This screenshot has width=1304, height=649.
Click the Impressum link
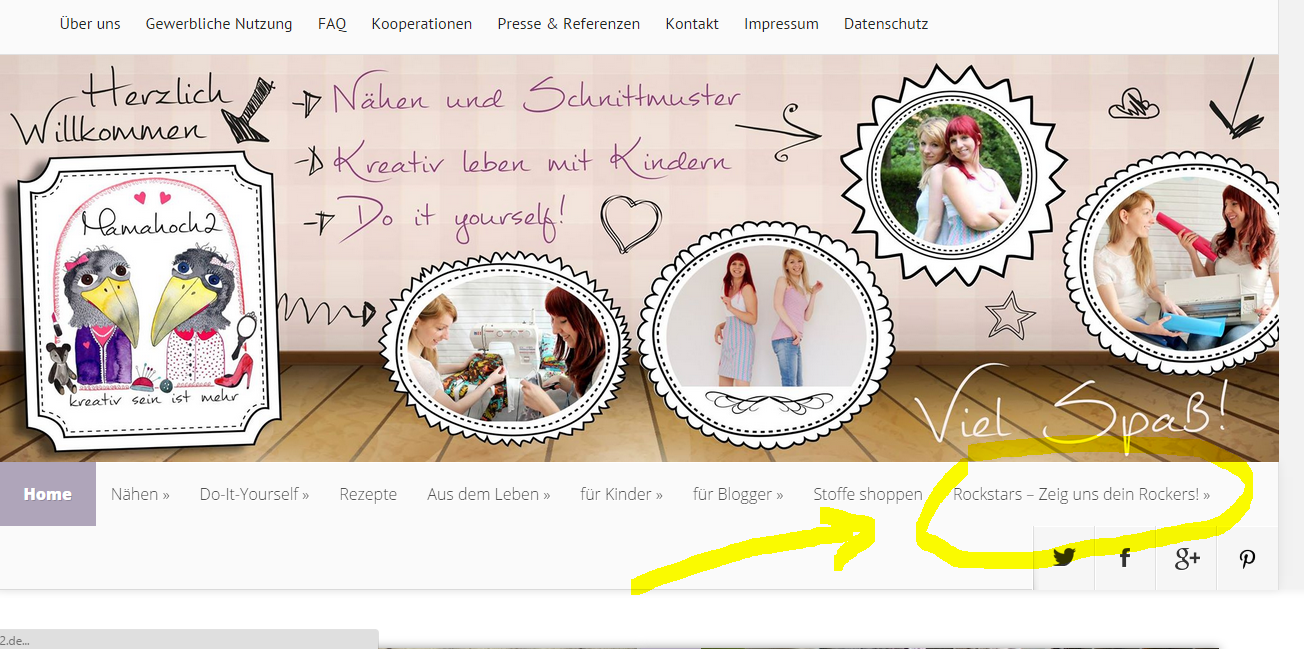point(781,24)
